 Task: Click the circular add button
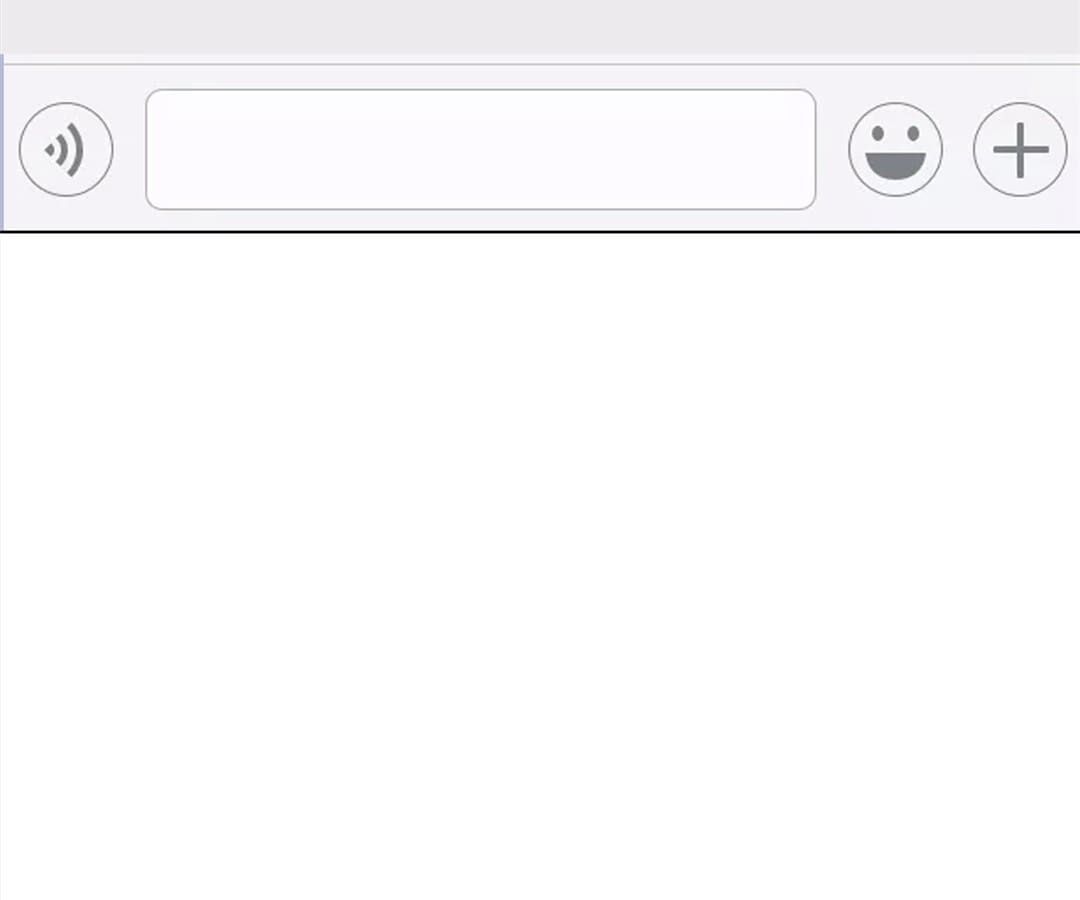[1020, 149]
